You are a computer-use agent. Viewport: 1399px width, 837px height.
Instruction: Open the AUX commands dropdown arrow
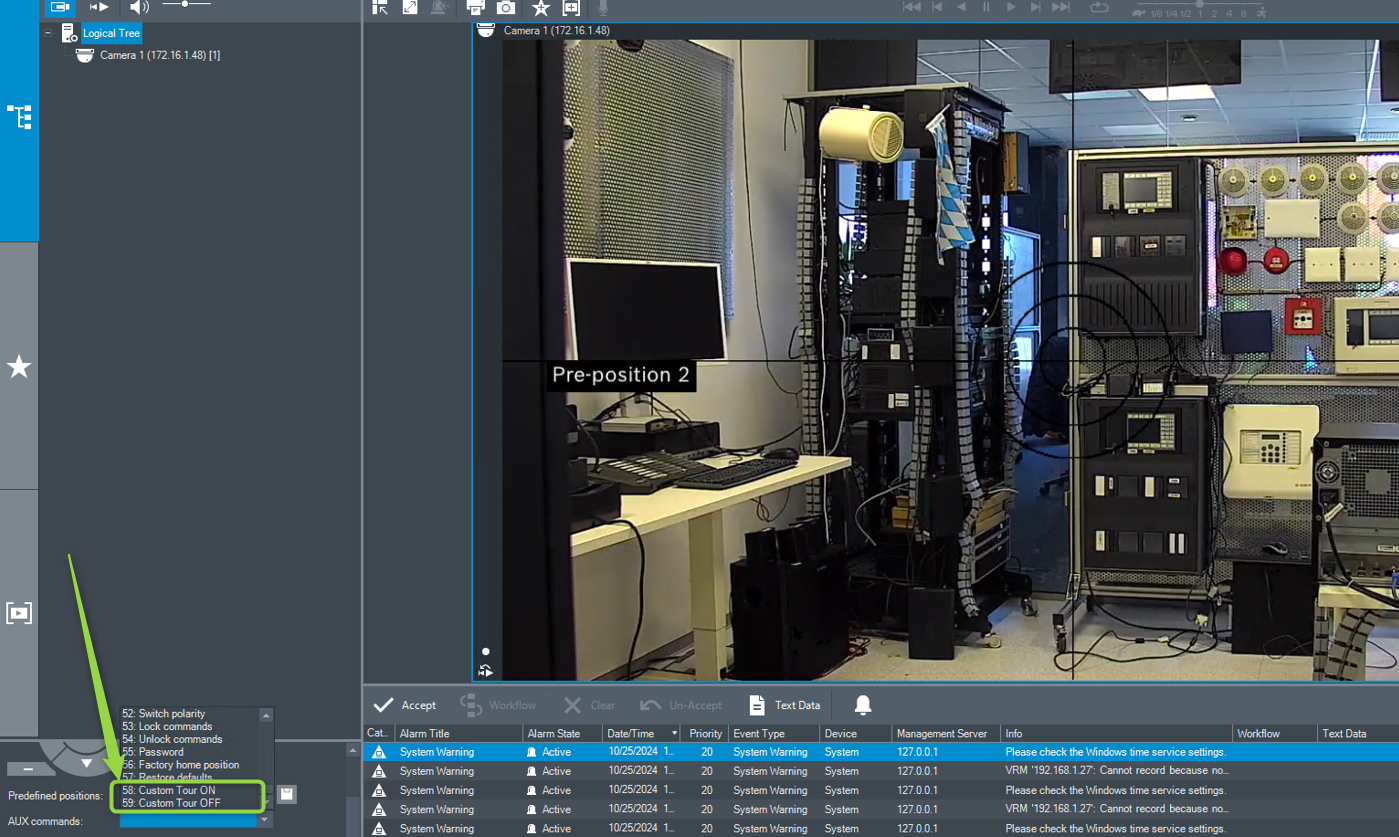(265, 820)
